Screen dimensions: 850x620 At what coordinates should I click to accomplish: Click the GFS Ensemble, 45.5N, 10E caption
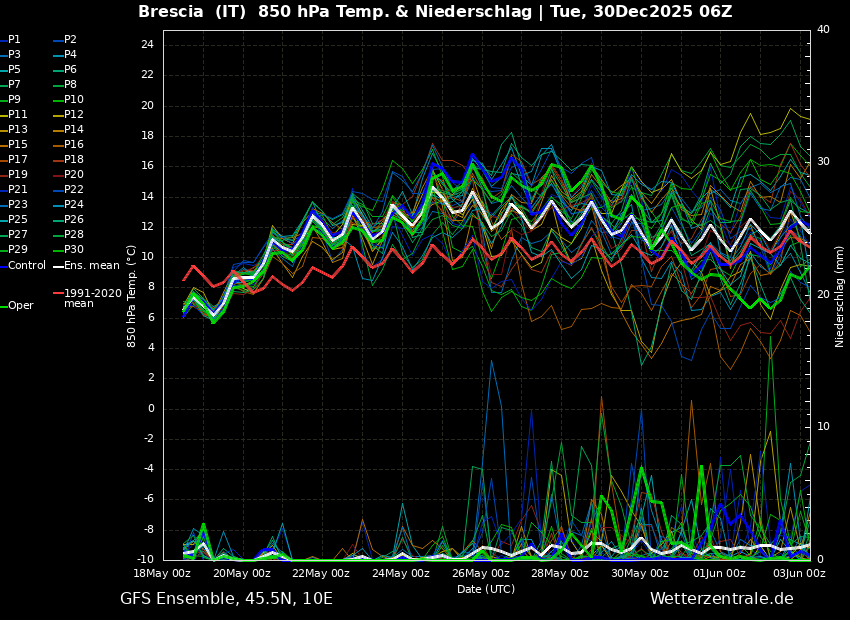point(226,599)
